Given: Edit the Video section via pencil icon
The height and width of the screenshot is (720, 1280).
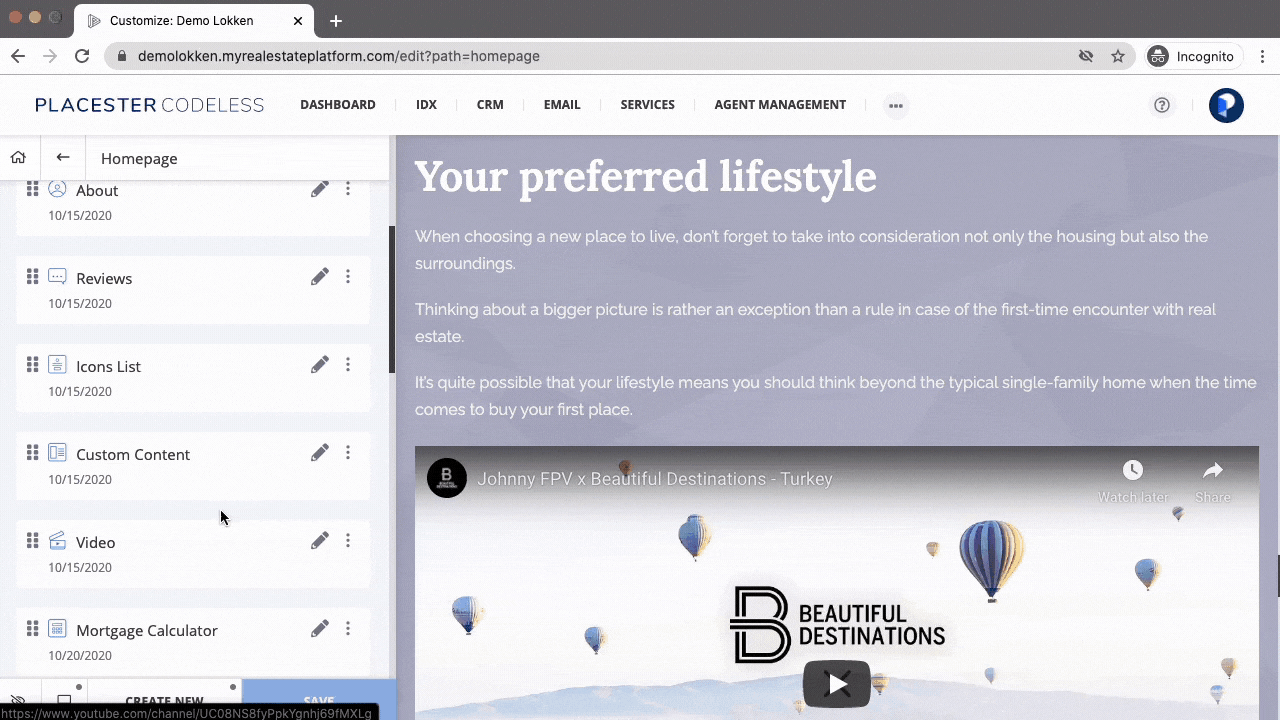Looking at the screenshot, I should click(x=320, y=541).
